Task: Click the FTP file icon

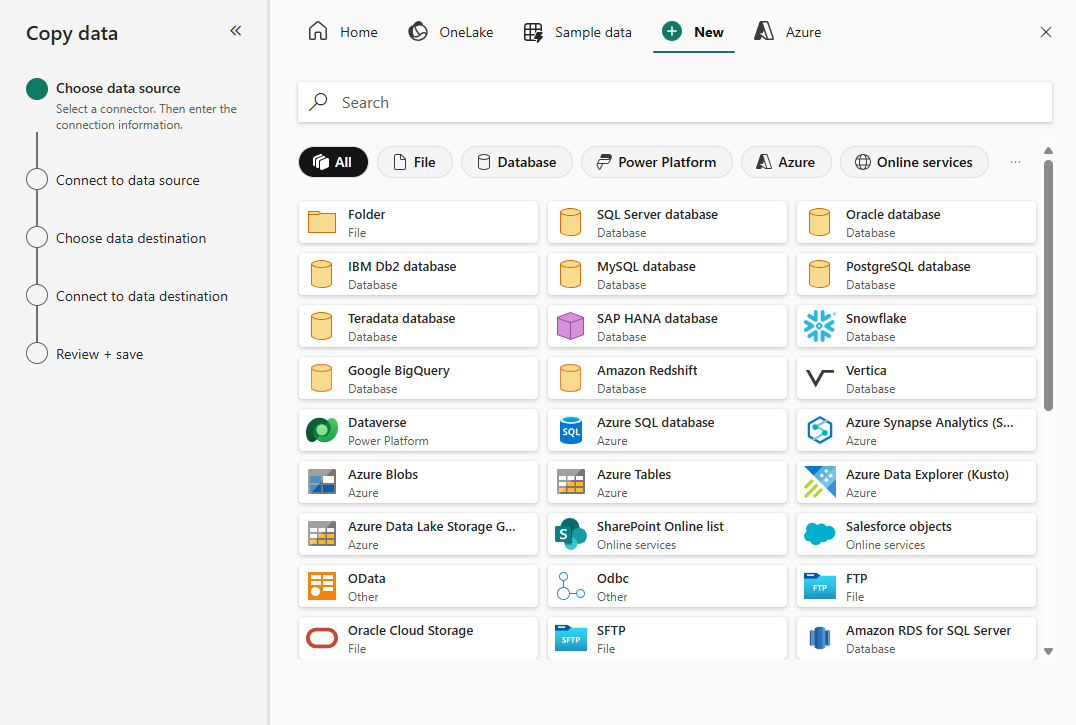Action: (x=819, y=586)
